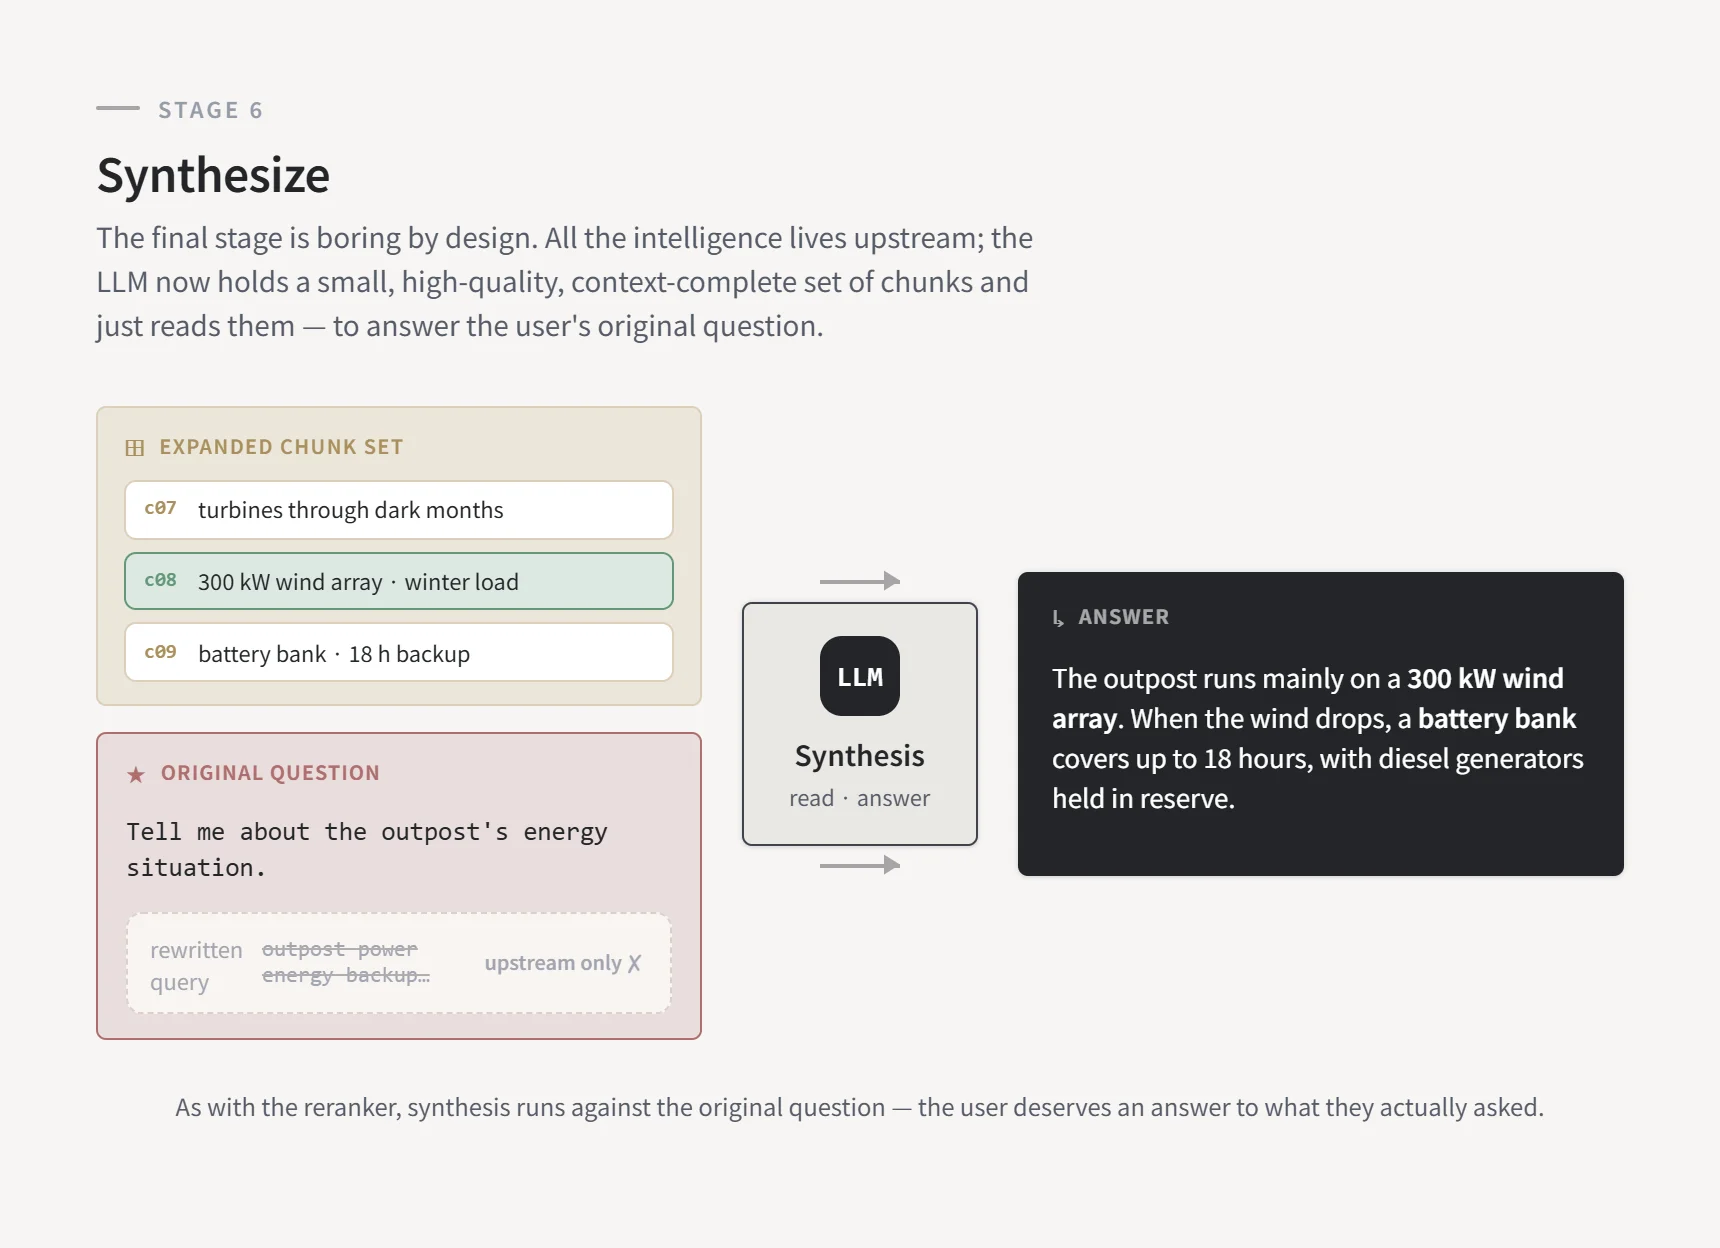Image resolution: width=1720 pixels, height=1248 pixels.
Task: Select chunk c09 battery bank 18 h backup
Action: click(x=399, y=652)
